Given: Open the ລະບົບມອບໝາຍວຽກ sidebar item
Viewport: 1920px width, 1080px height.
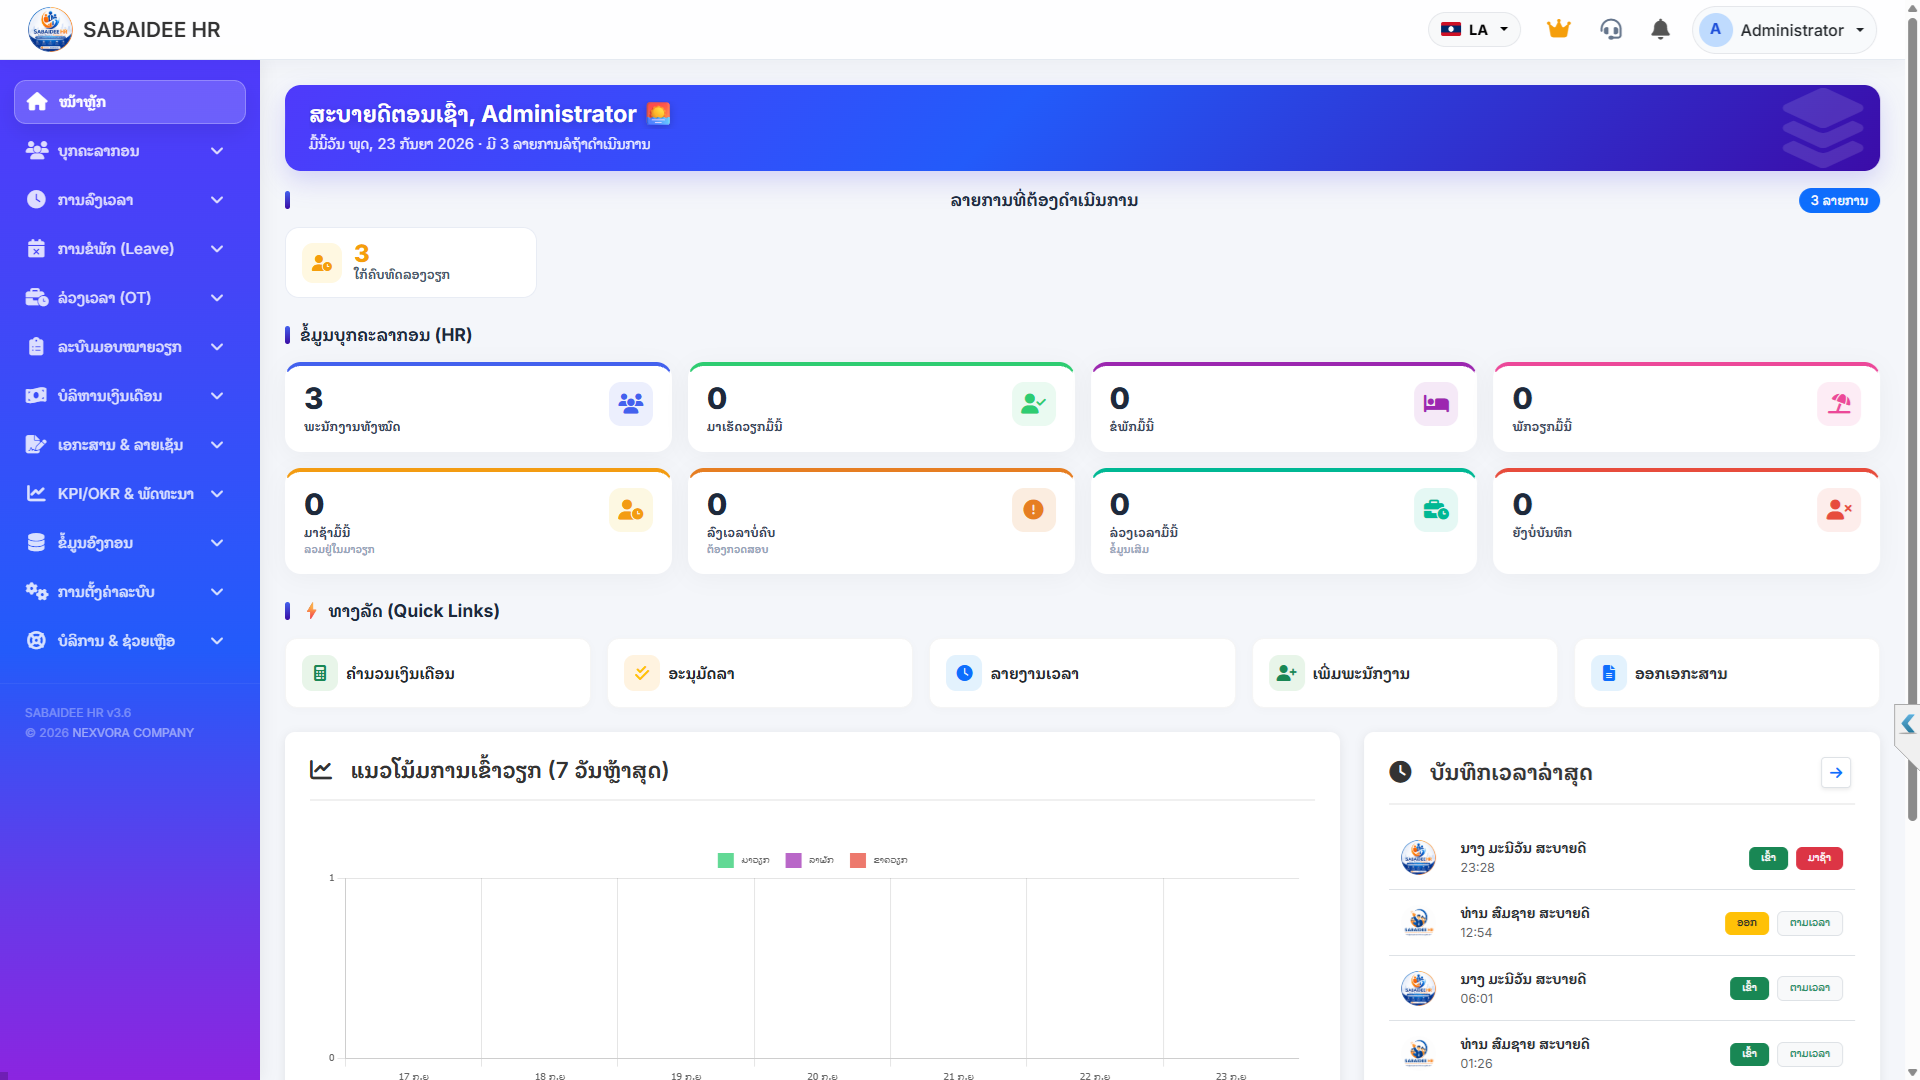Looking at the screenshot, I should 130,347.
